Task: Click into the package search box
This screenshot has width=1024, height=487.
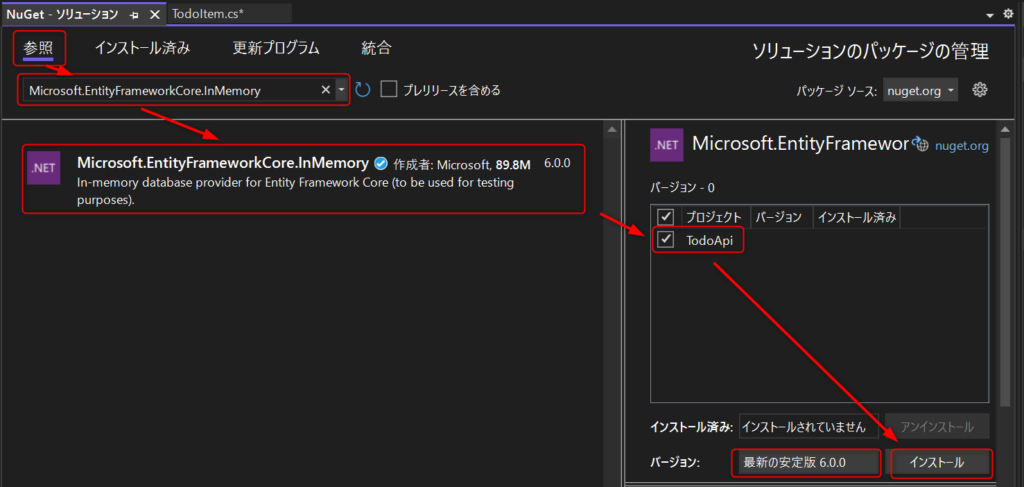Action: click(x=171, y=90)
